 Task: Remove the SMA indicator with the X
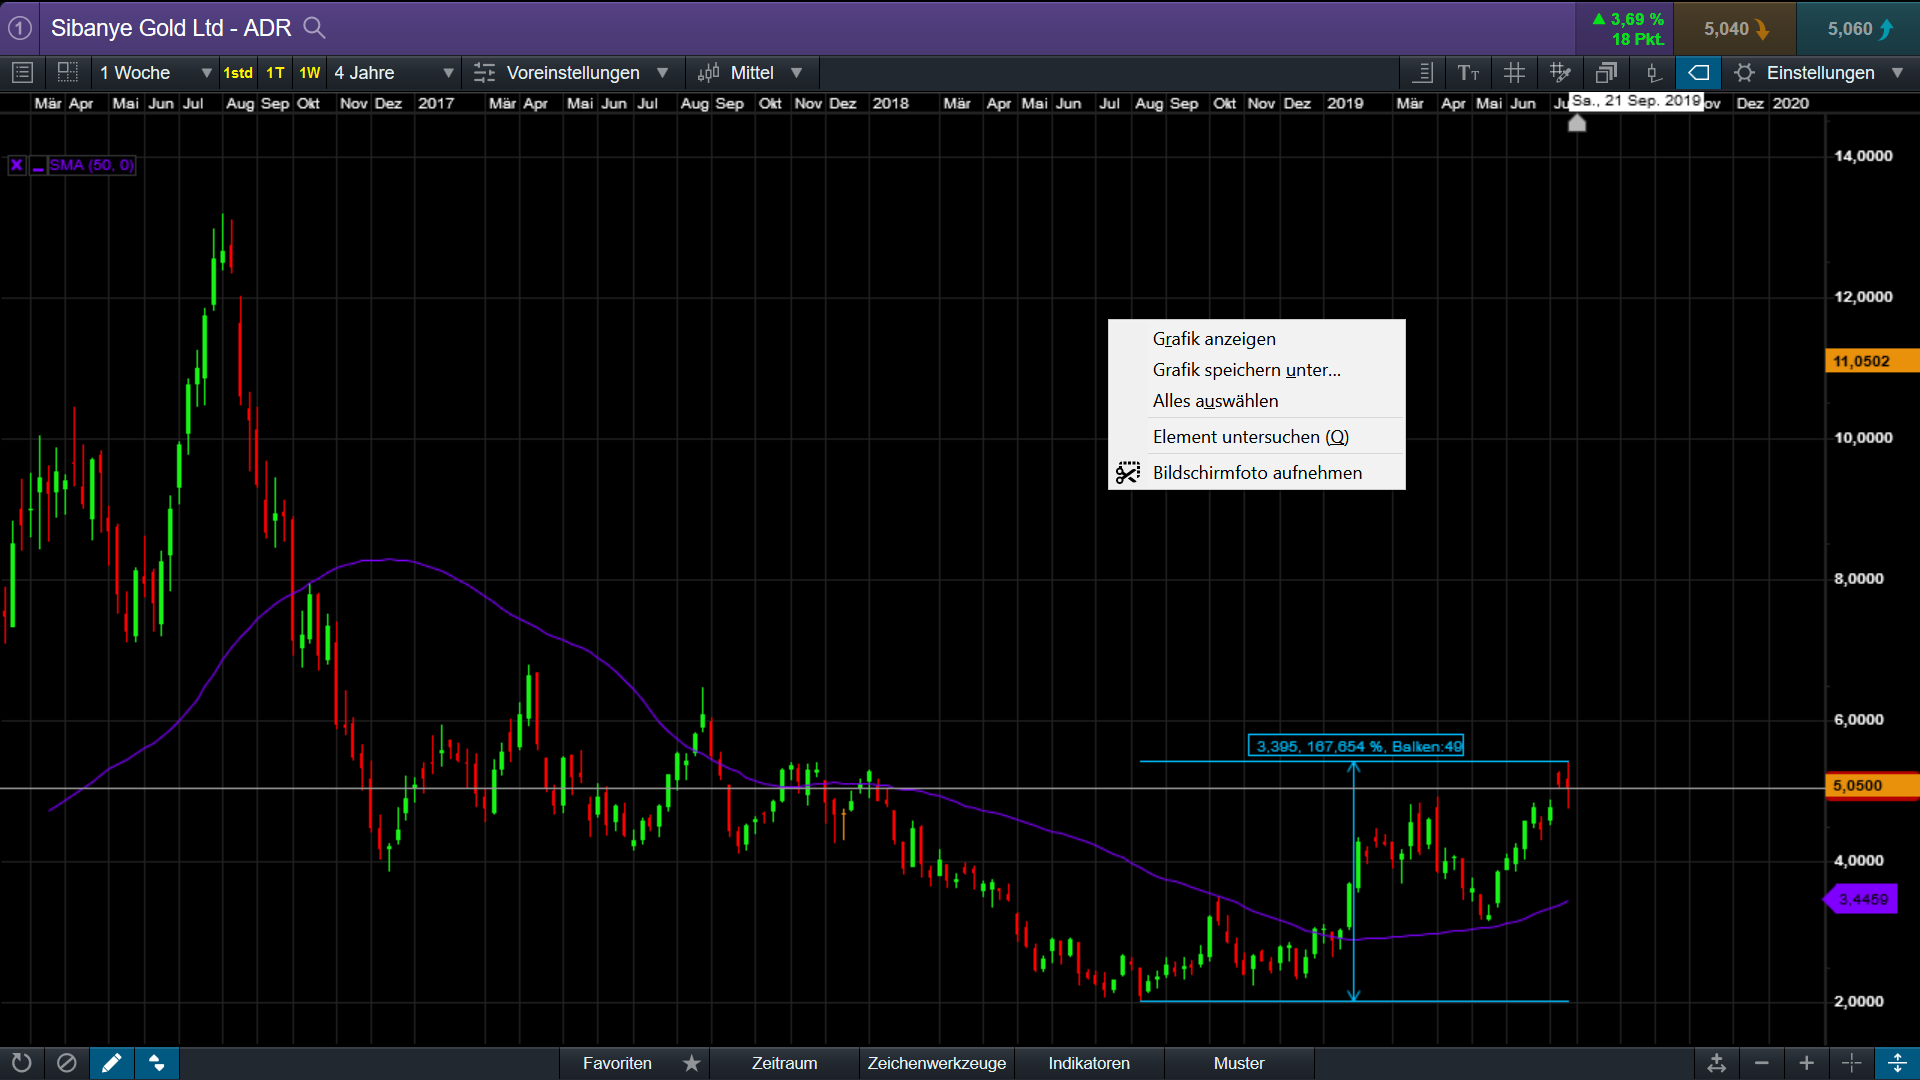tap(17, 165)
